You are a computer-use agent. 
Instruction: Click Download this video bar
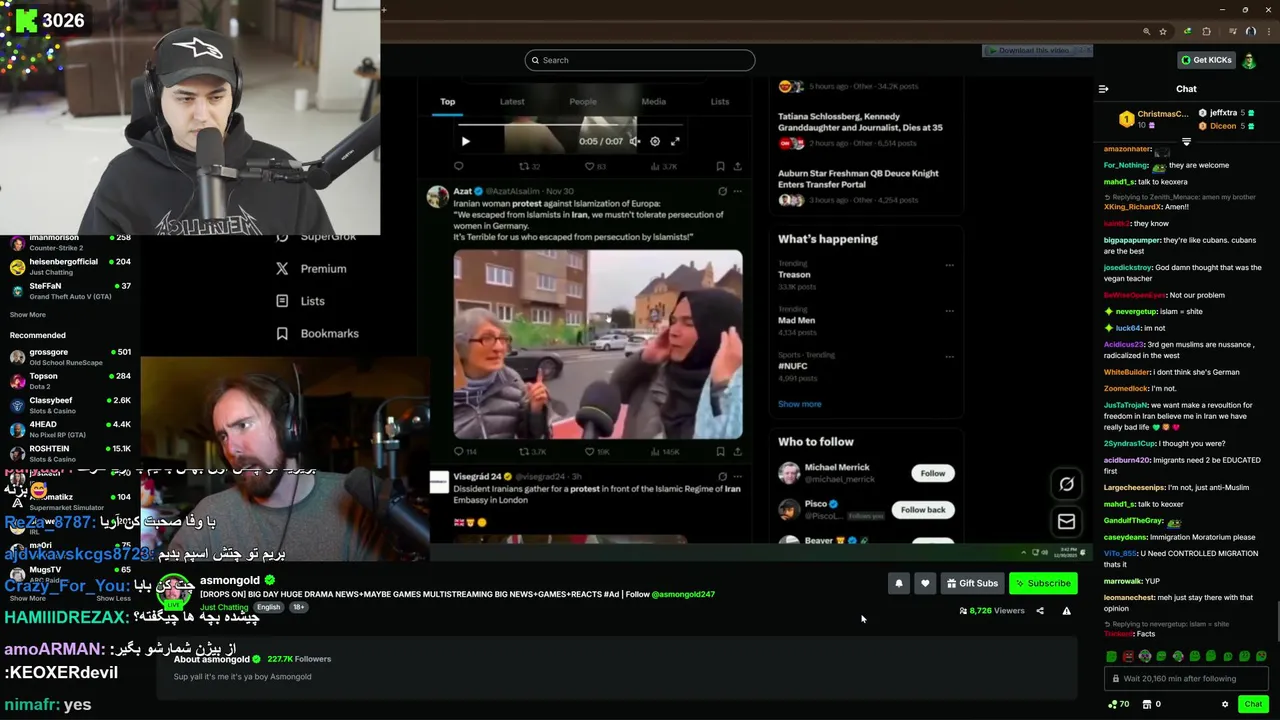pos(1037,50)
